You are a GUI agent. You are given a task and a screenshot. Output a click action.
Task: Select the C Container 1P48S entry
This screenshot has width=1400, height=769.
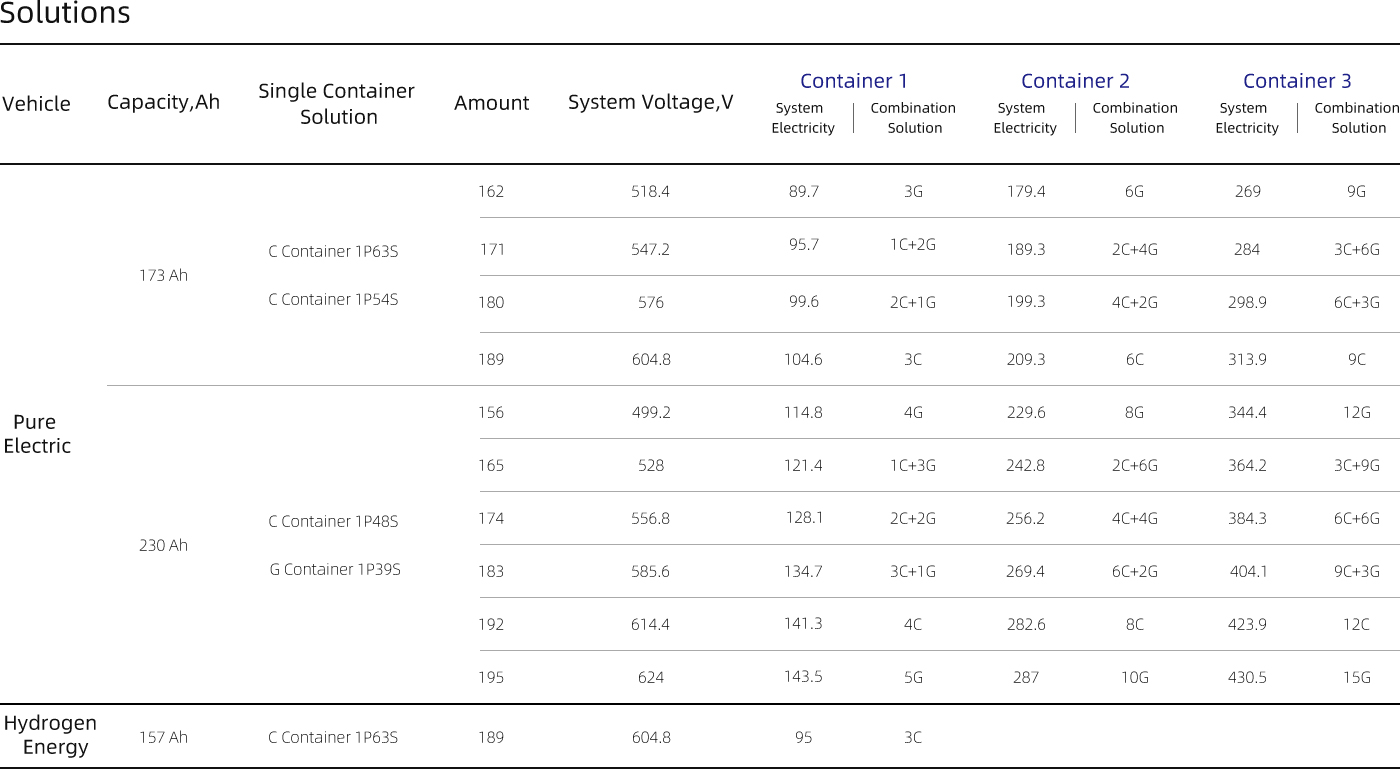[x=333, y=521]
